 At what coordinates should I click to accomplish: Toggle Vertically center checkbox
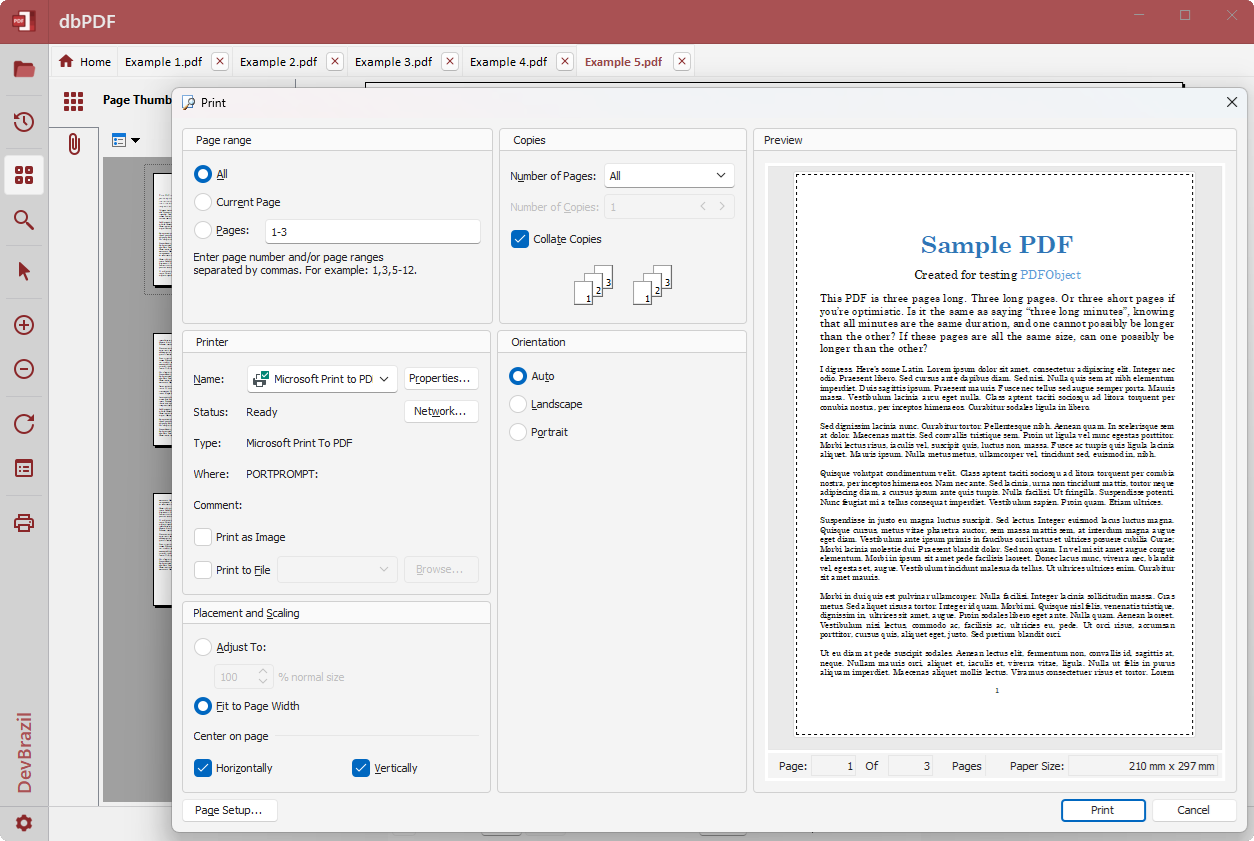tap(361, 768)
